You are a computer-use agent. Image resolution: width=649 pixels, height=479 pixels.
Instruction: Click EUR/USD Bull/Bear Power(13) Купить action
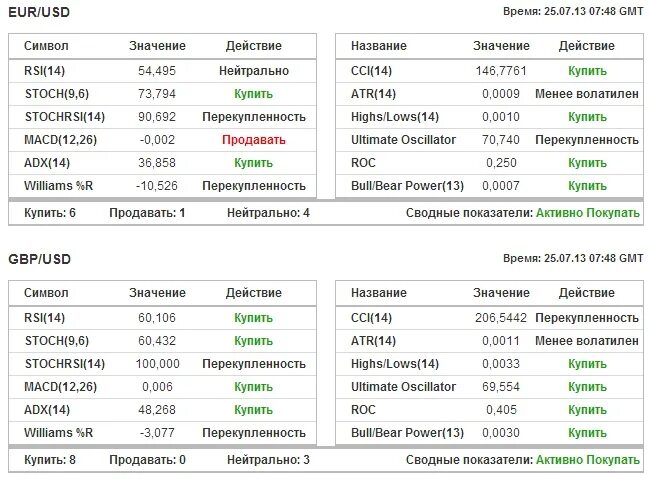point(587,186)
